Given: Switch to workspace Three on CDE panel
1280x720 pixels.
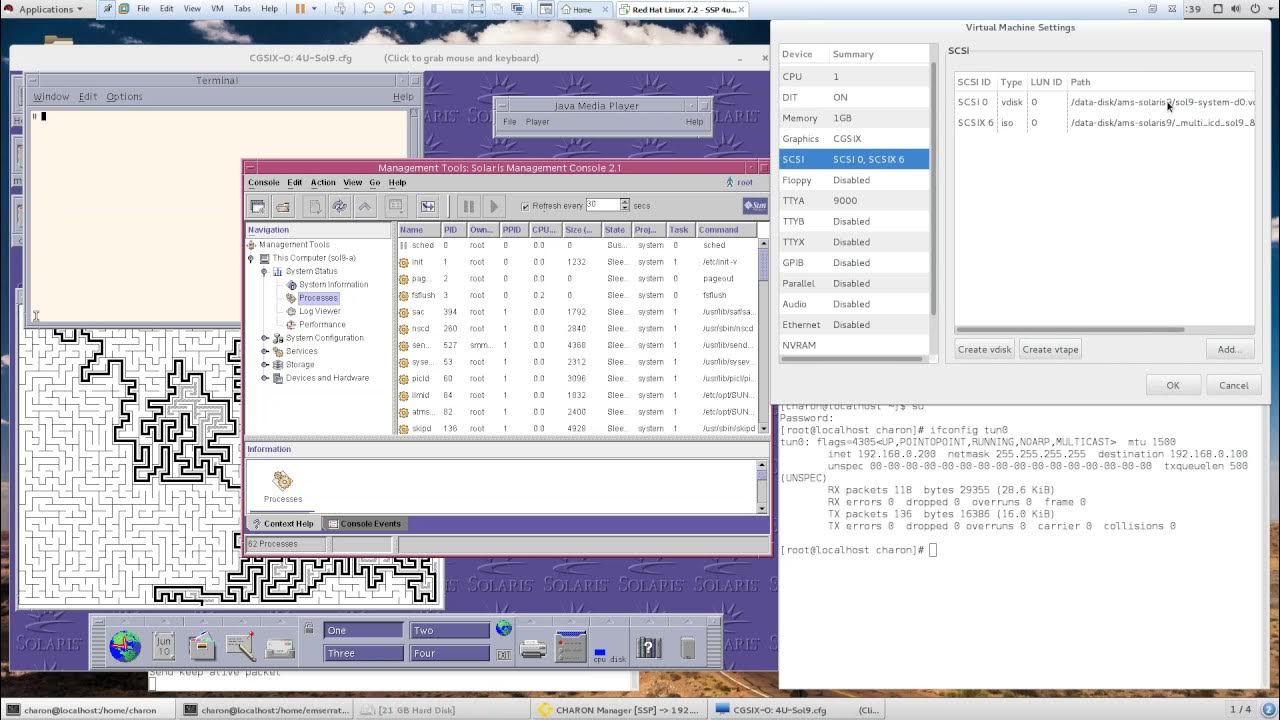Looking at the screenshot, I should pyautogui.click(x=363, y=653).
